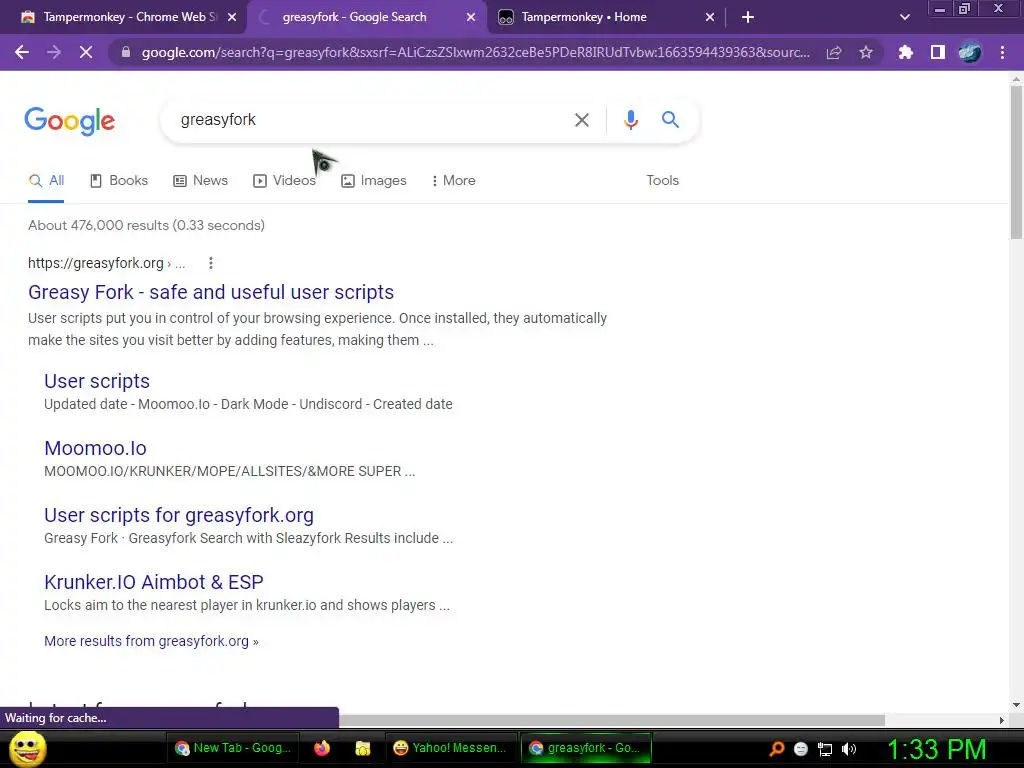Click the https://greasyfork.org URL text
1024x768 pixels.
click(96, 263)
